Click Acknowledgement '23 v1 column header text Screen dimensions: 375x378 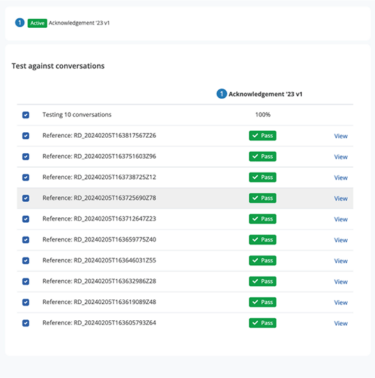tap(265, 94)
